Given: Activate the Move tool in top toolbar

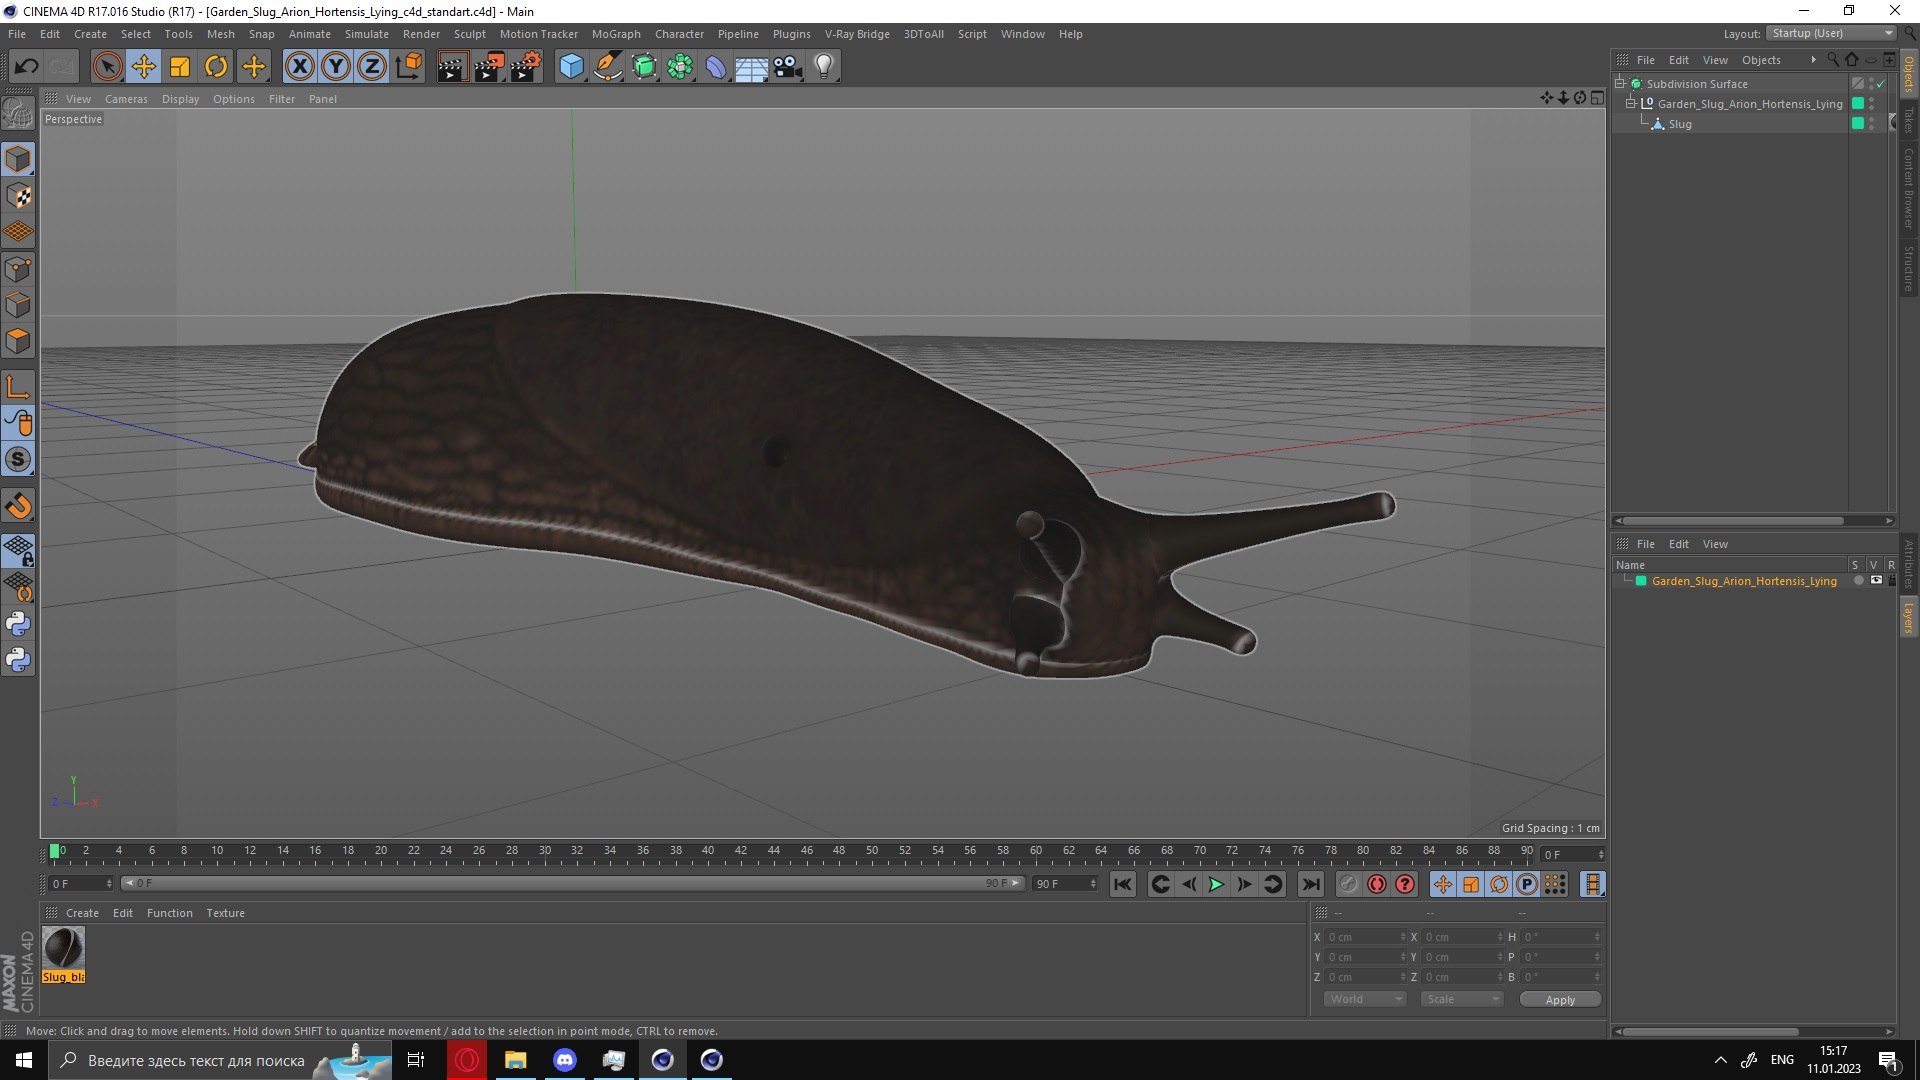Looking at the screenshot, I should coord(144,67).
